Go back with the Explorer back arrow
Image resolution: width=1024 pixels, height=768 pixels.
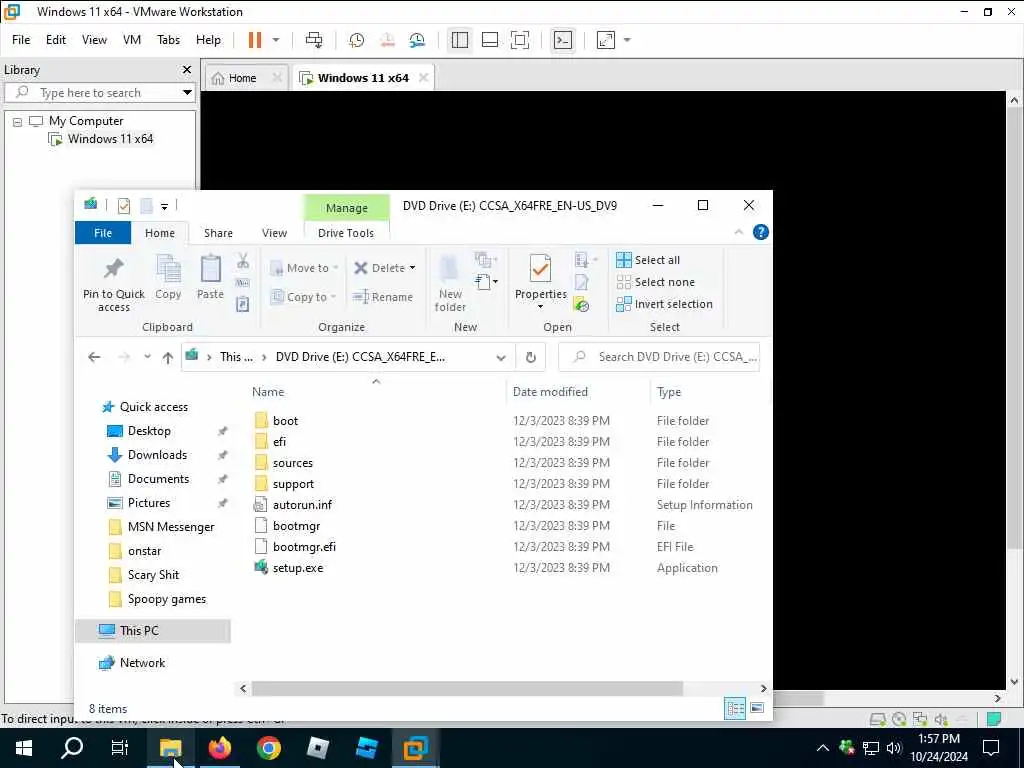tap(94, 357)
